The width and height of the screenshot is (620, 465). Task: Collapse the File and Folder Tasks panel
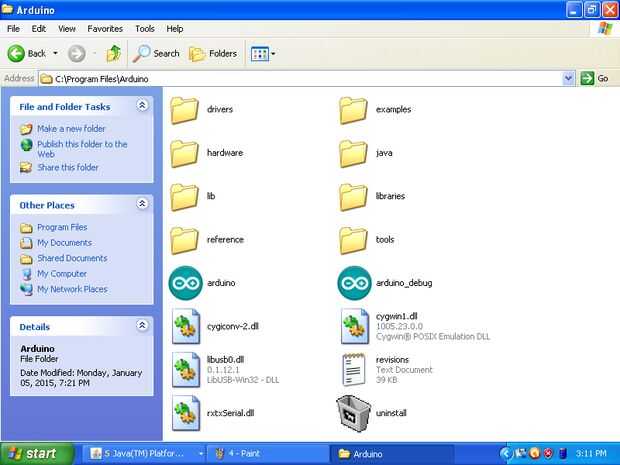pos(142,105)
